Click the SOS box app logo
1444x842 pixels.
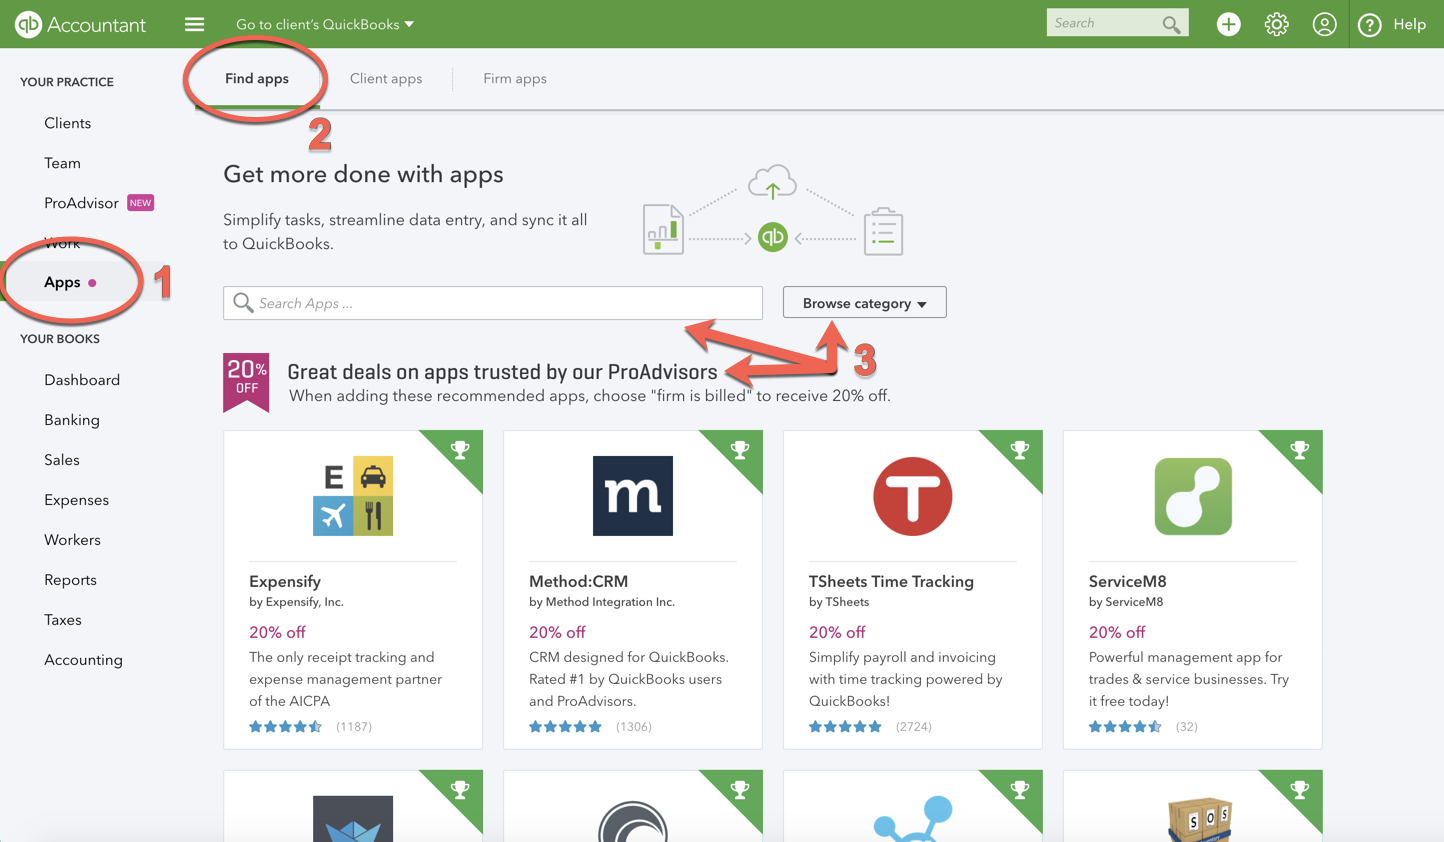[1198, 820]
